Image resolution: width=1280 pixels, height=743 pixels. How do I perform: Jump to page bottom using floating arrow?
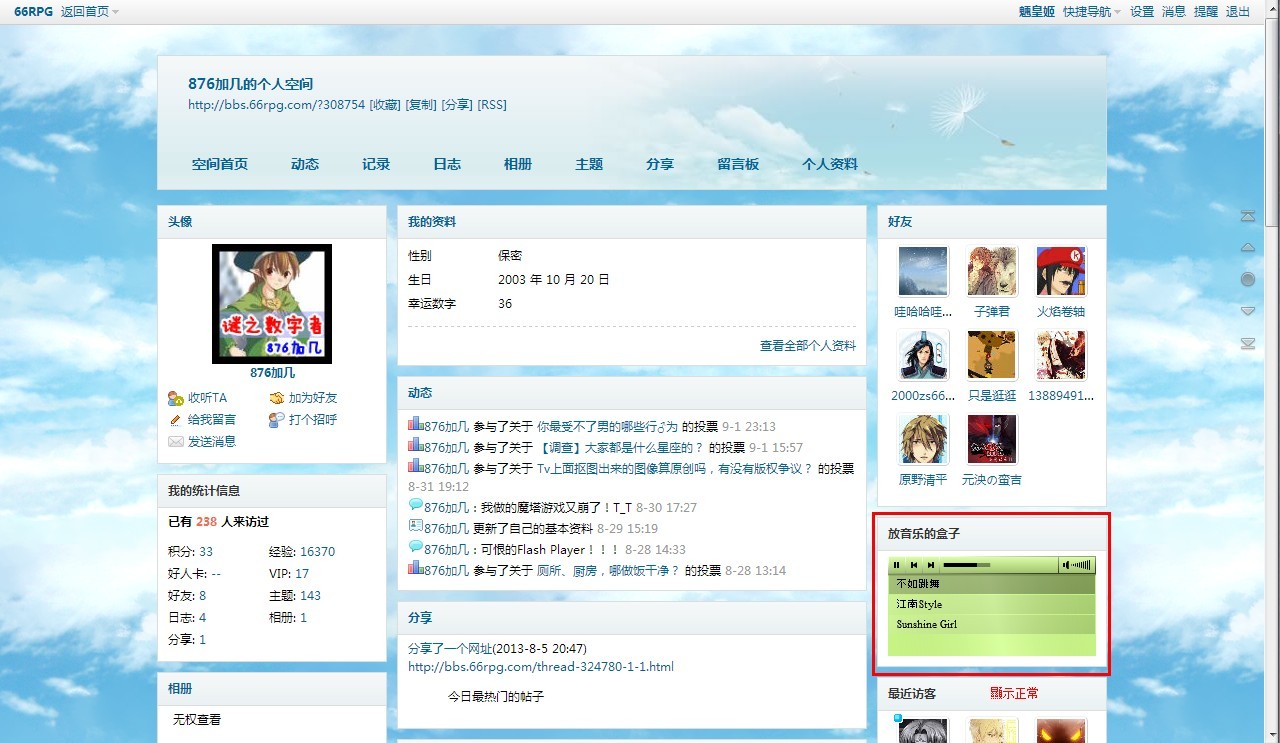coord(1247,343)
